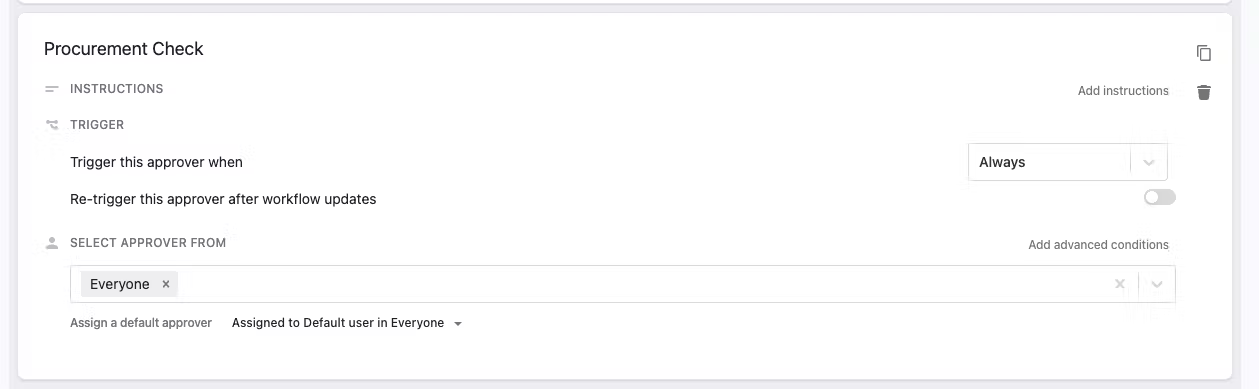Image resolution: width=1259 pixels, height=389 pixels.
Task: Click Assign a default approver label
Action: pyautogui.click(x=141, y=323)
